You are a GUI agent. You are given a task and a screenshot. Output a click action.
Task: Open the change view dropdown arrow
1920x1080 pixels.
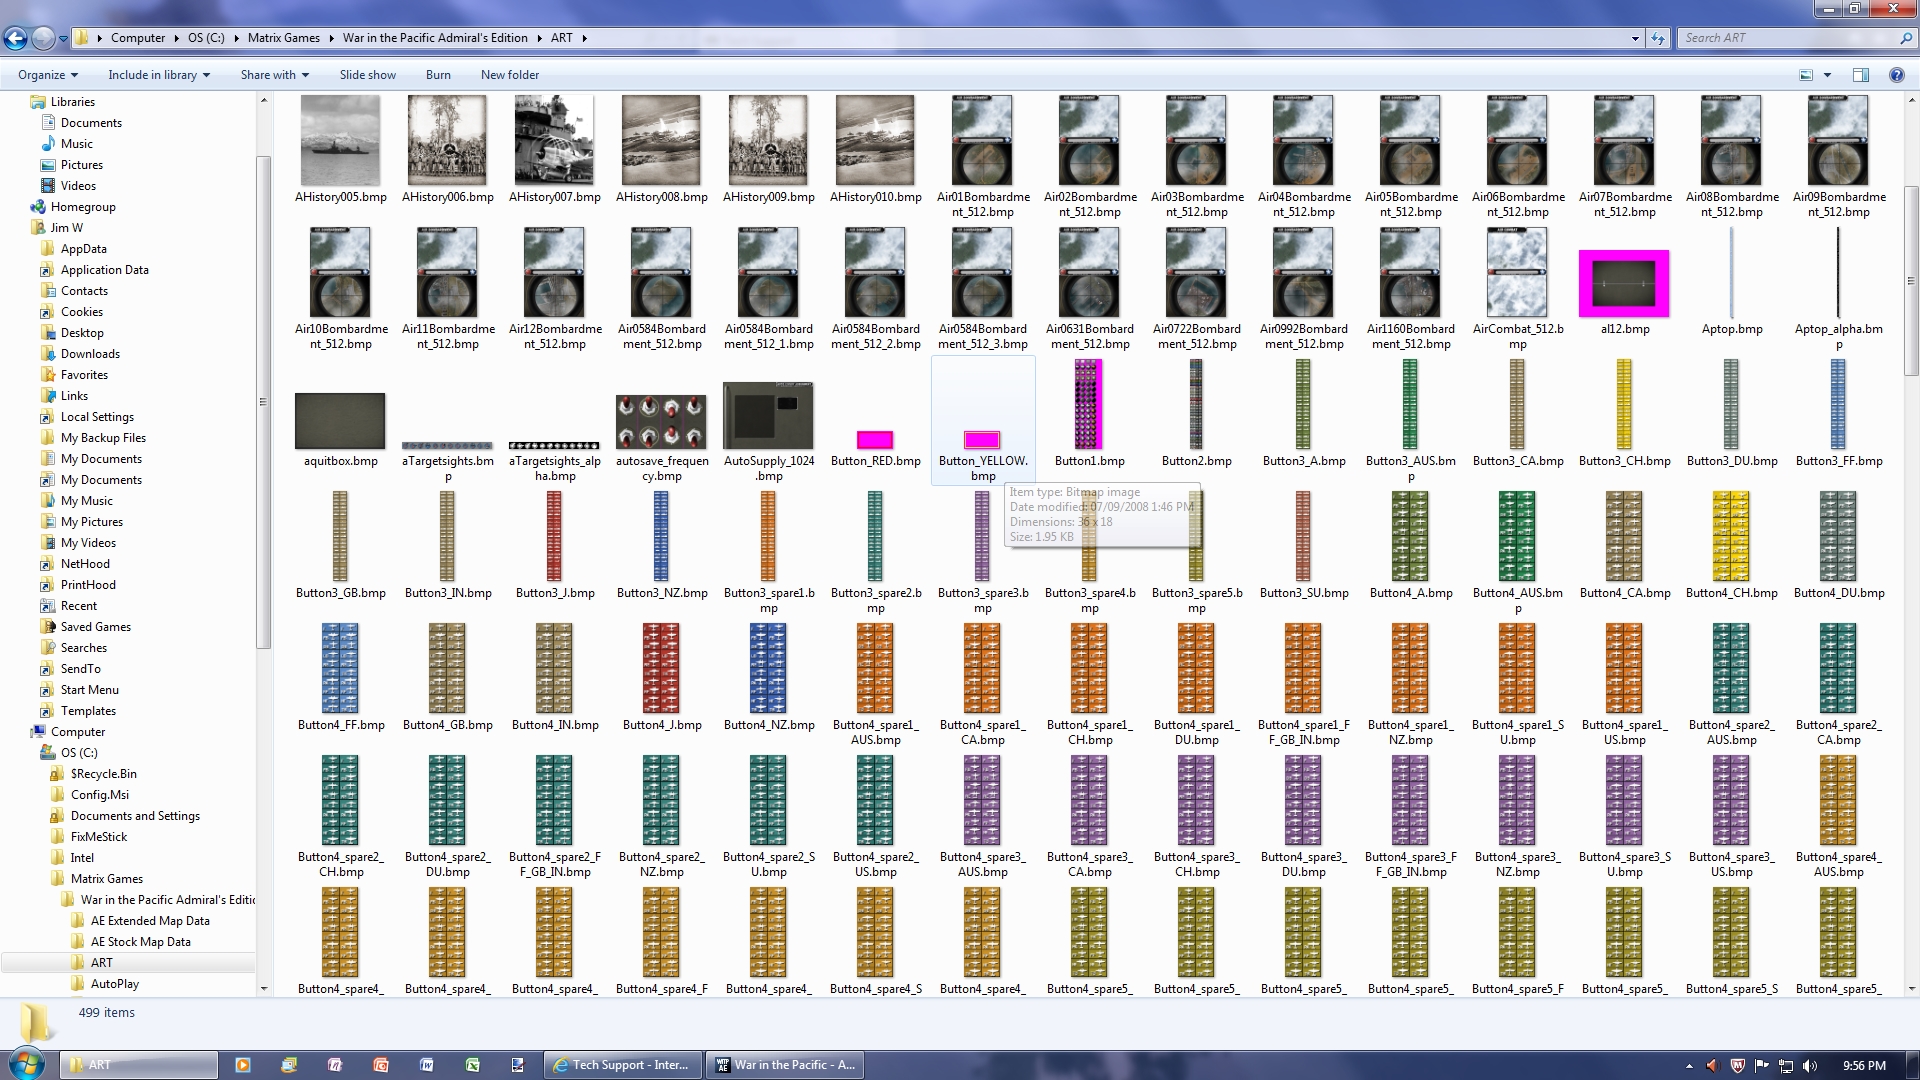[1827, 75]
